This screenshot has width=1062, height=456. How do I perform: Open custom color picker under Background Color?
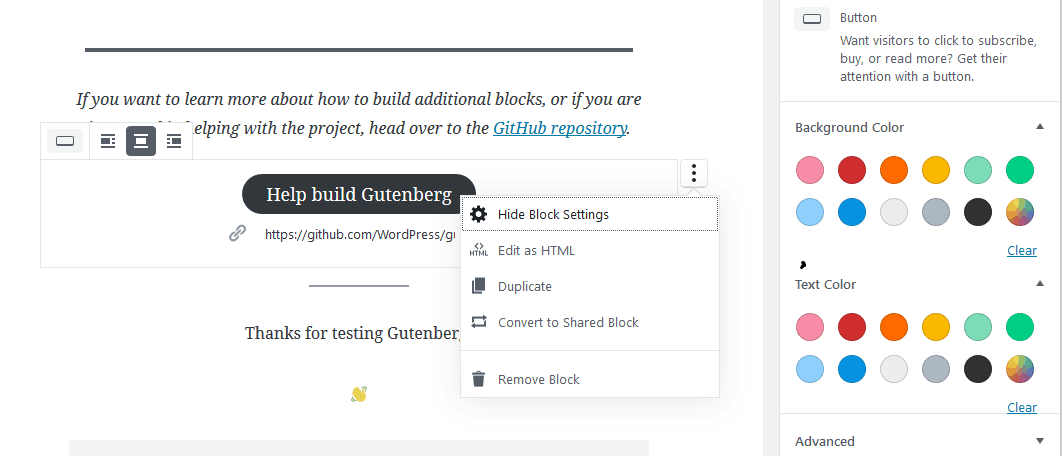tap(1019, 212)
